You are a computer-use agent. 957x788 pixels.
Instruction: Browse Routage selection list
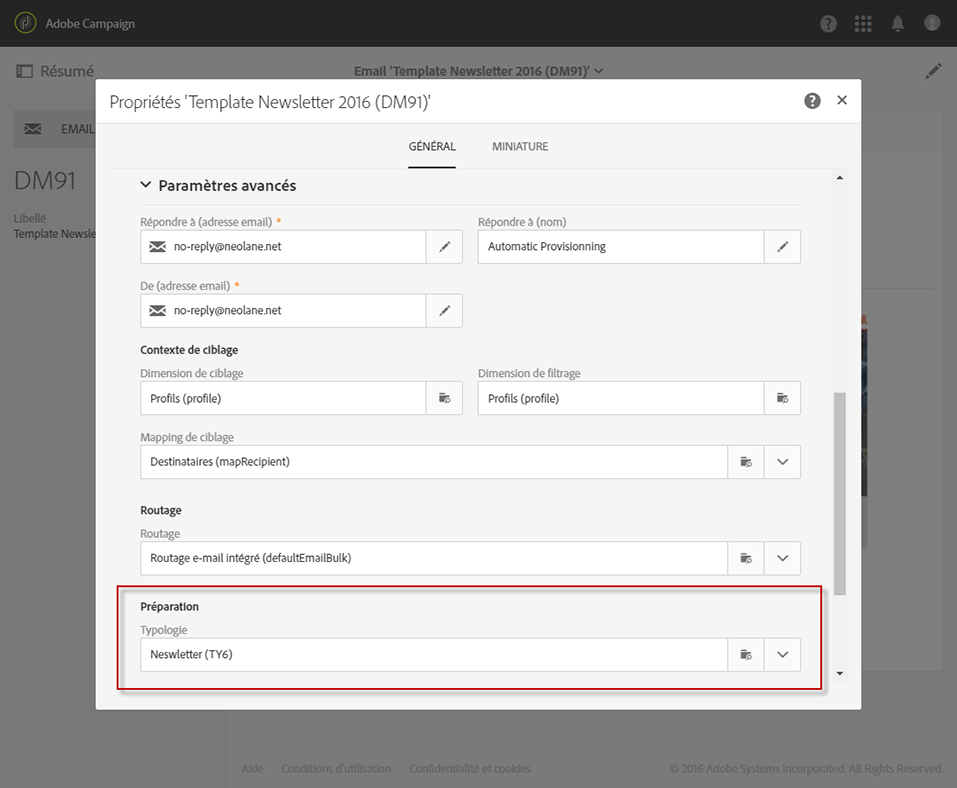(x=746, y=558)
